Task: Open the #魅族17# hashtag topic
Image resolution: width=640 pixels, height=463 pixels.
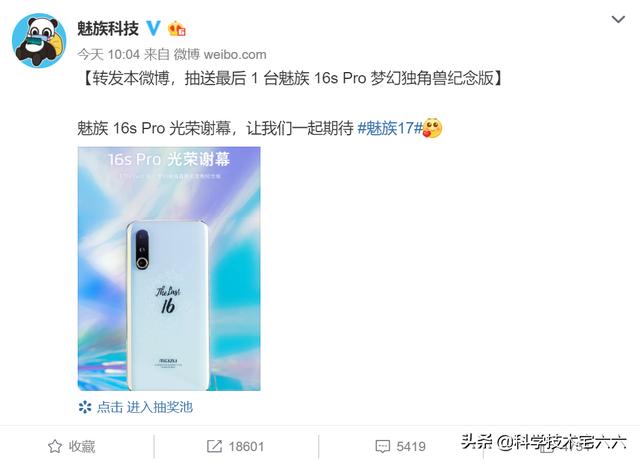Action: 390,128
